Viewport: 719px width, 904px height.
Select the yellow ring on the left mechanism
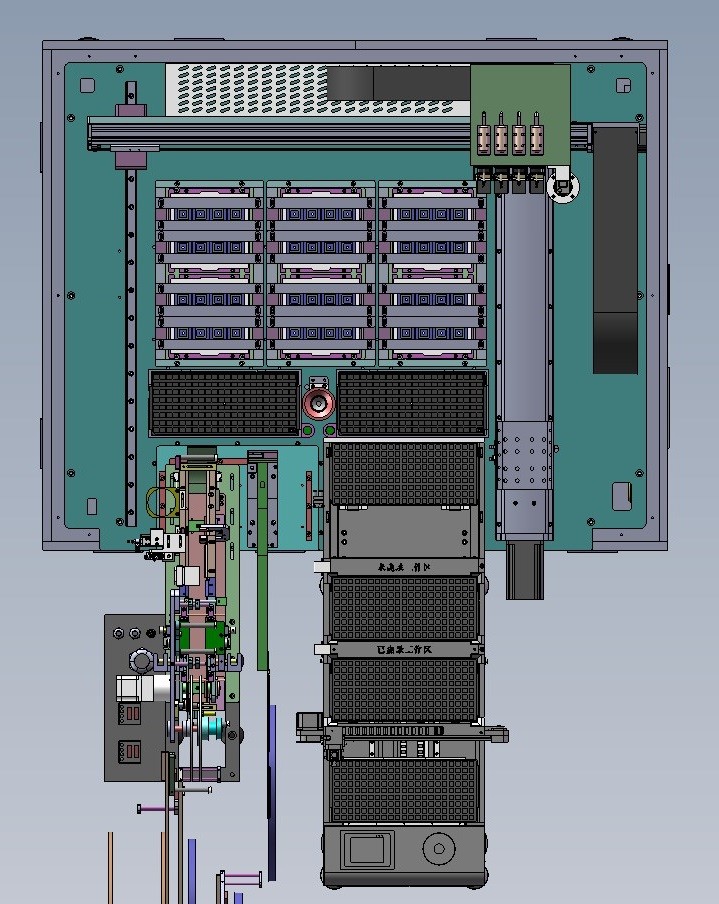[x=163, y=501]
